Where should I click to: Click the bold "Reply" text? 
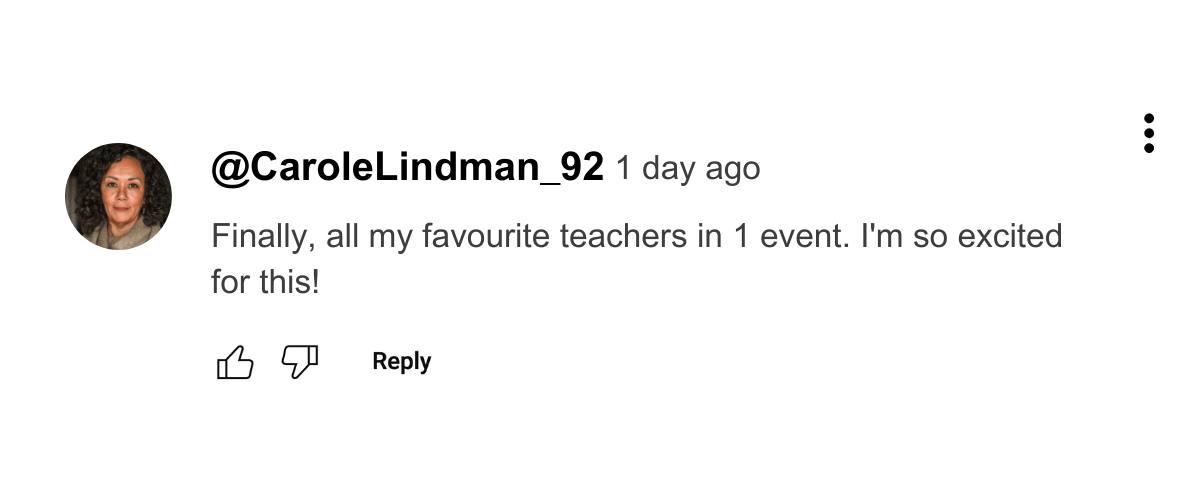click(402, 362)
